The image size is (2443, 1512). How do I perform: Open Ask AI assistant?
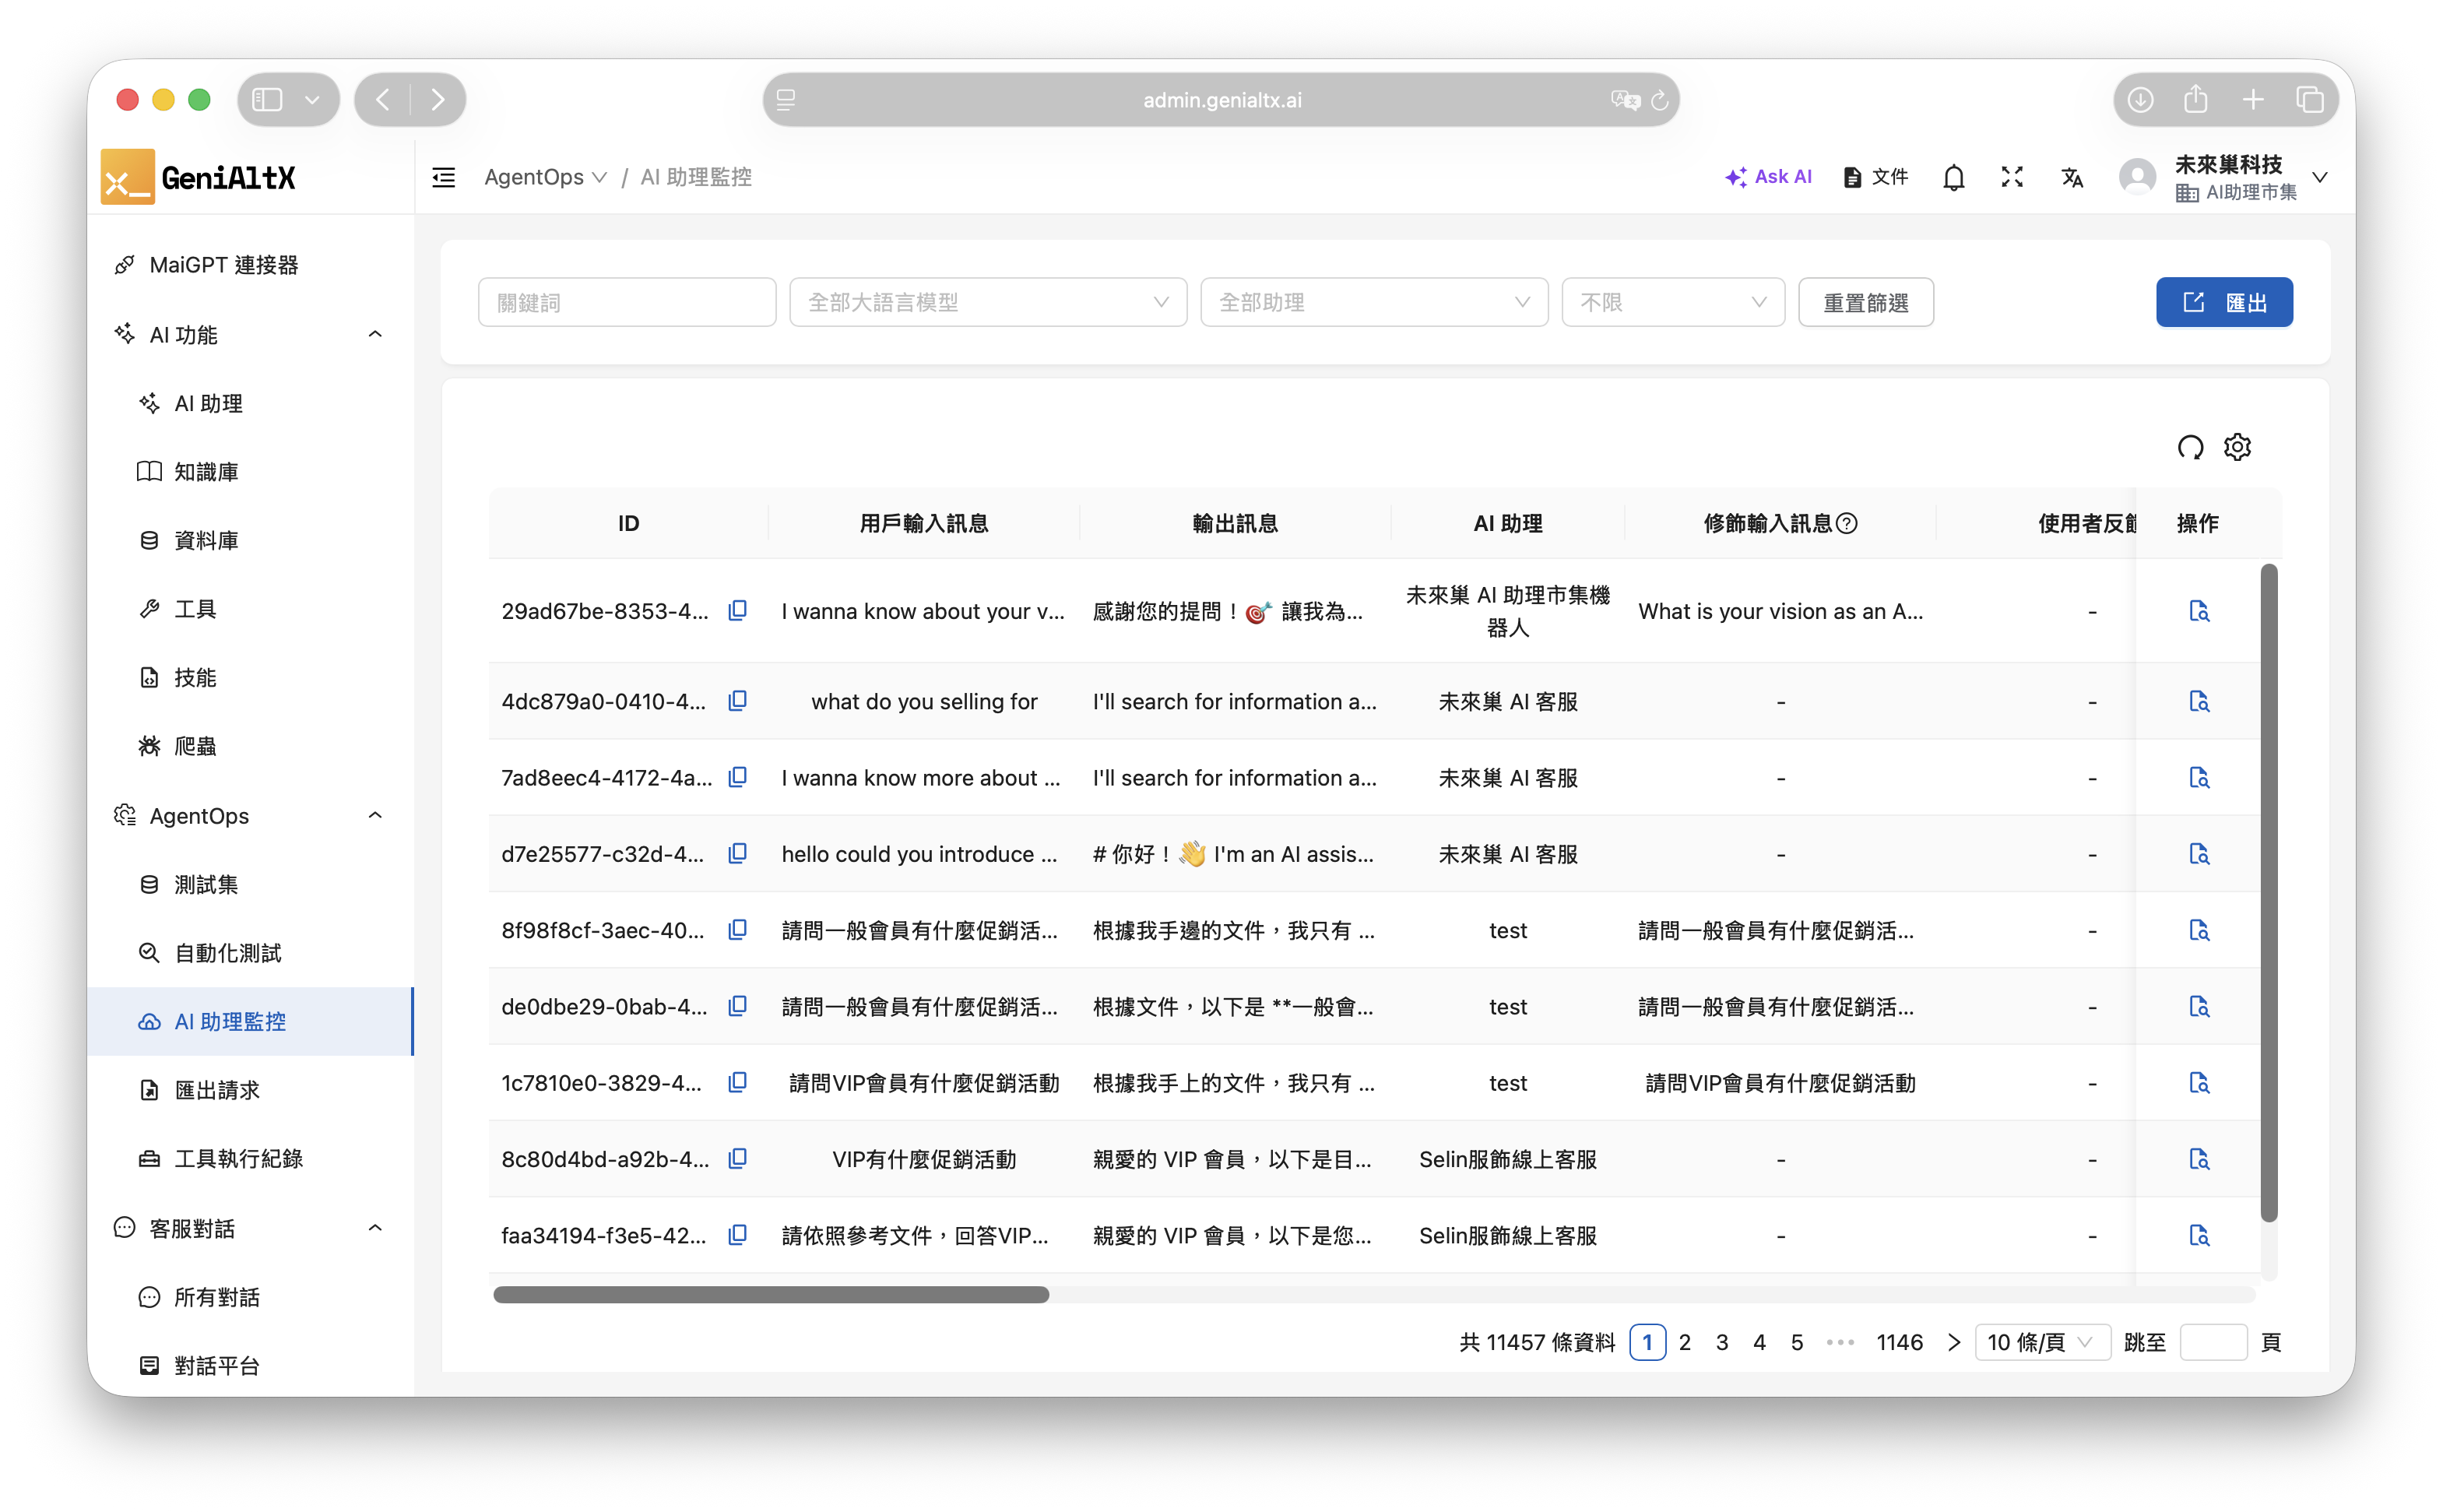click(x=1768, y=177)
